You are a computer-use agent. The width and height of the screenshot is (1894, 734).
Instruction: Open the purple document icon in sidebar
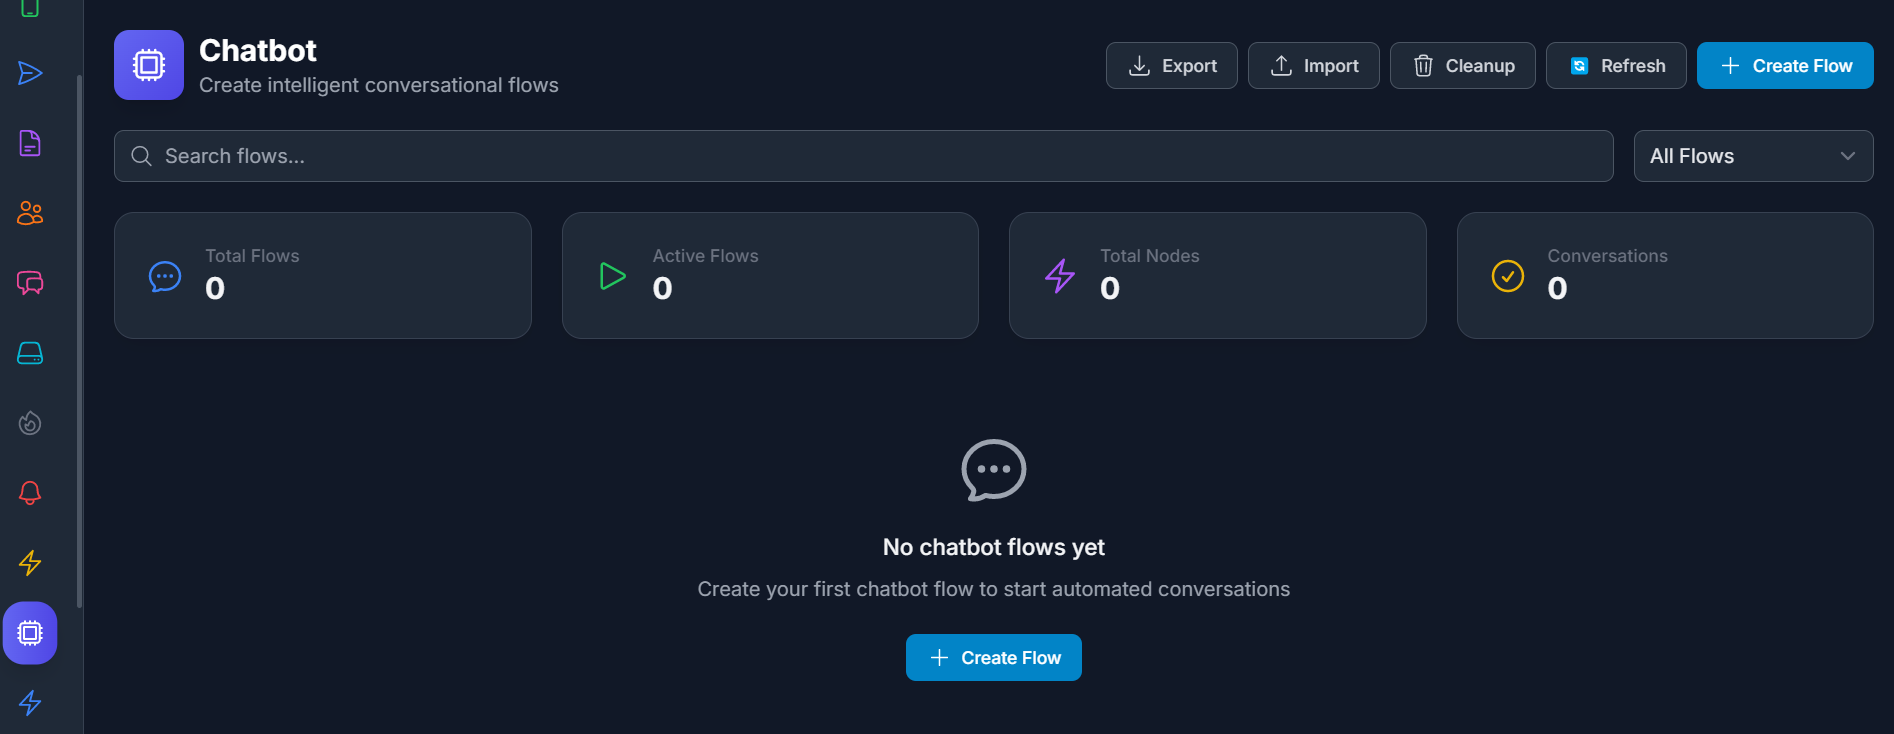[x=30, y=143]
